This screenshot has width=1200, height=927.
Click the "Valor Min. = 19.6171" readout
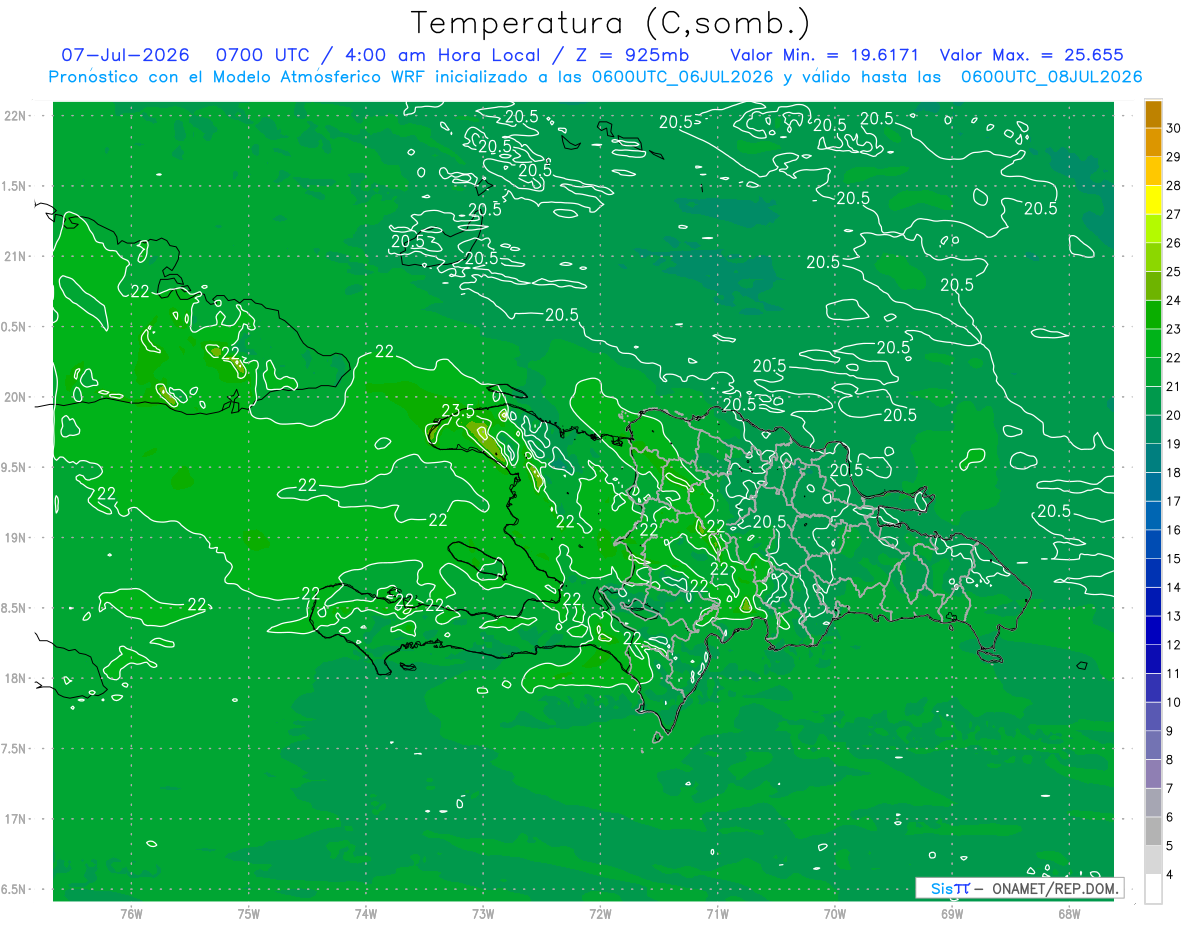(824, 55)
